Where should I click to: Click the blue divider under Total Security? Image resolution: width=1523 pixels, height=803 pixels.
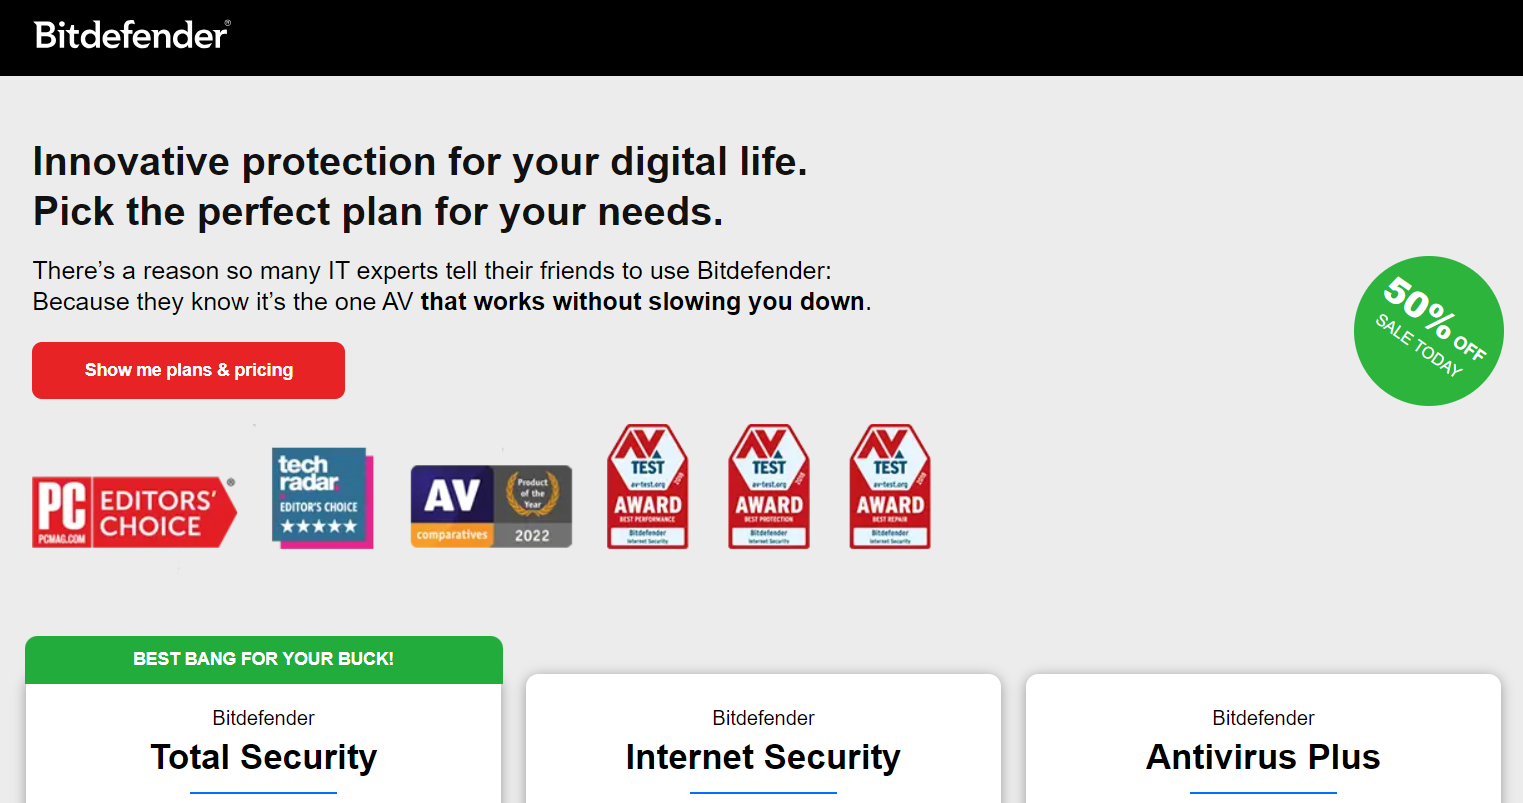click(x=263, y=793)
